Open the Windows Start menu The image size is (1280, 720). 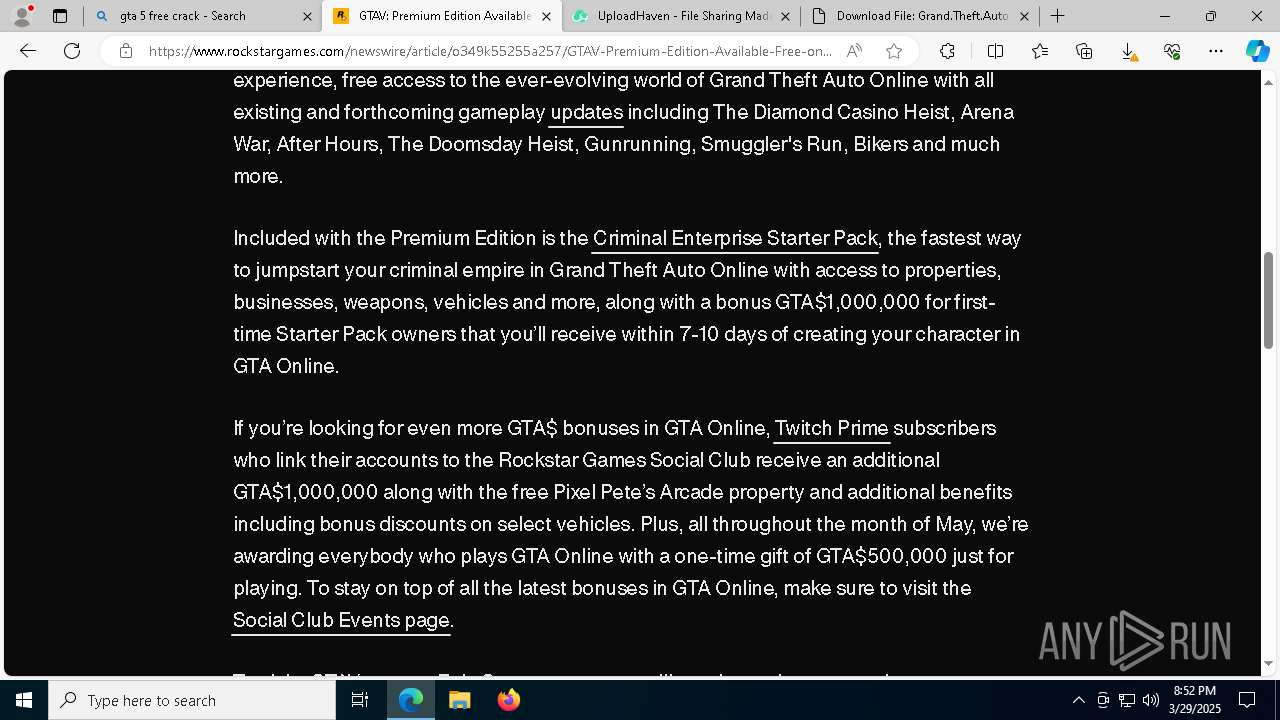(24, 700)
